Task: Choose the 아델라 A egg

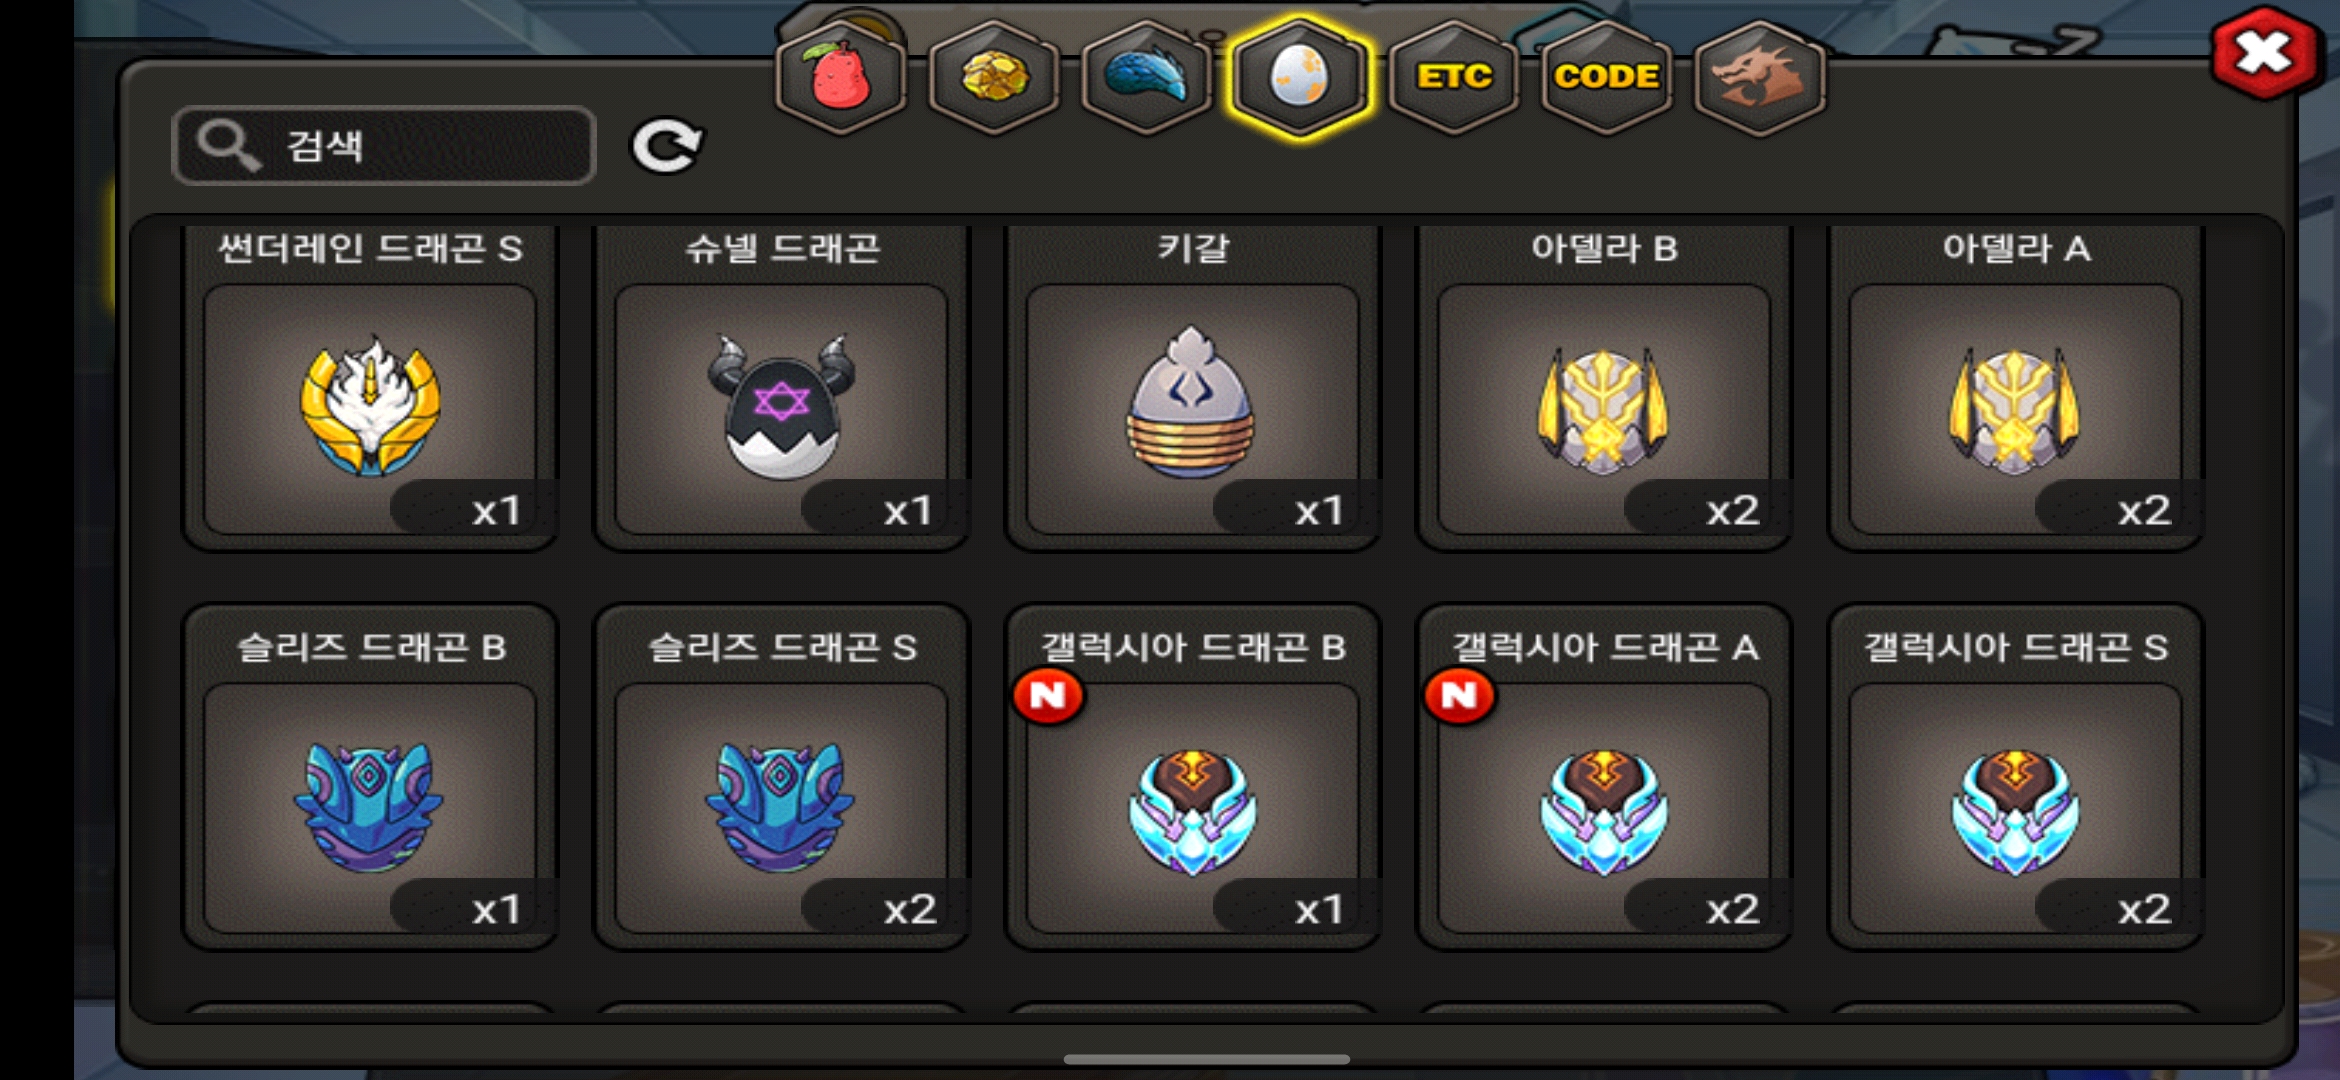Action: pyautogui.click(x=2016, y=389)
